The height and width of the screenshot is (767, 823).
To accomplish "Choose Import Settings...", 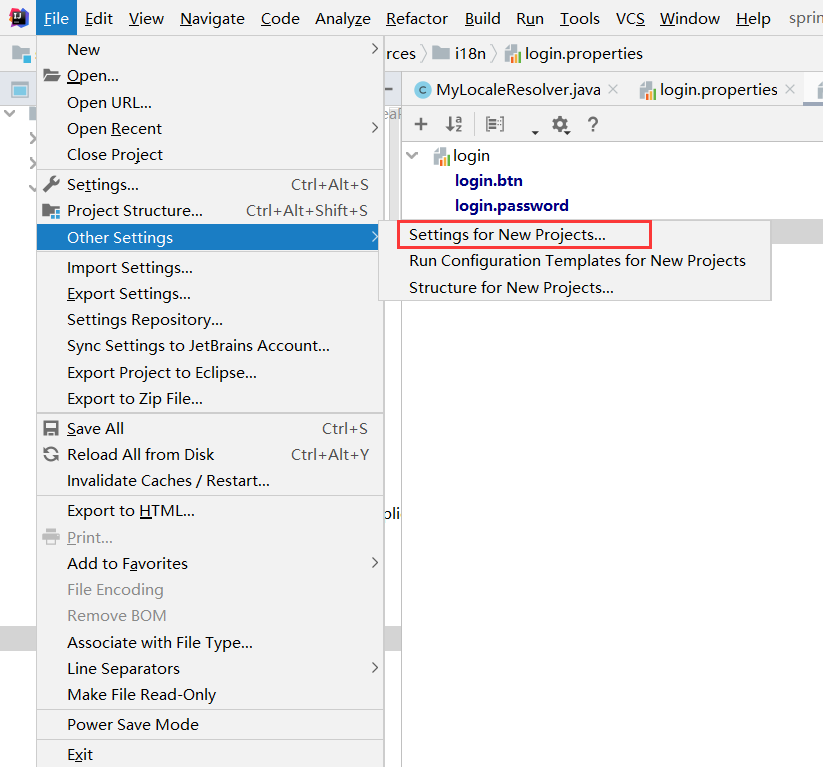I will 210,268.
